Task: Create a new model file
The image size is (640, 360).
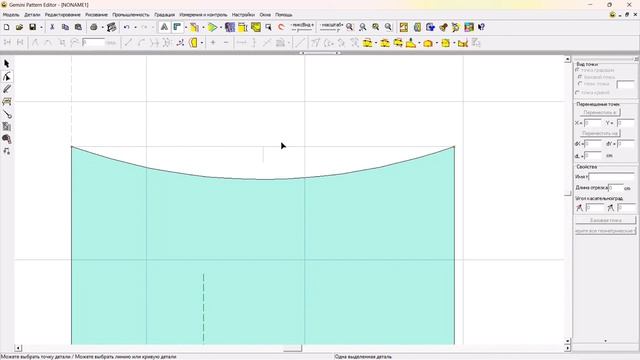Action: [7, 27]
